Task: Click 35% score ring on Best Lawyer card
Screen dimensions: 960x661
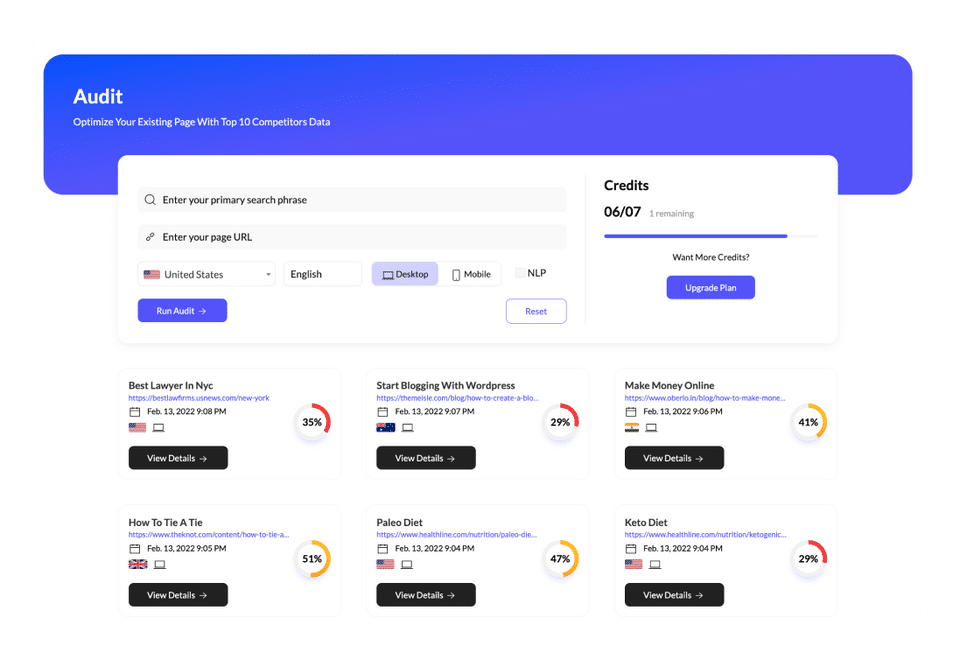Action: [312, 422]
